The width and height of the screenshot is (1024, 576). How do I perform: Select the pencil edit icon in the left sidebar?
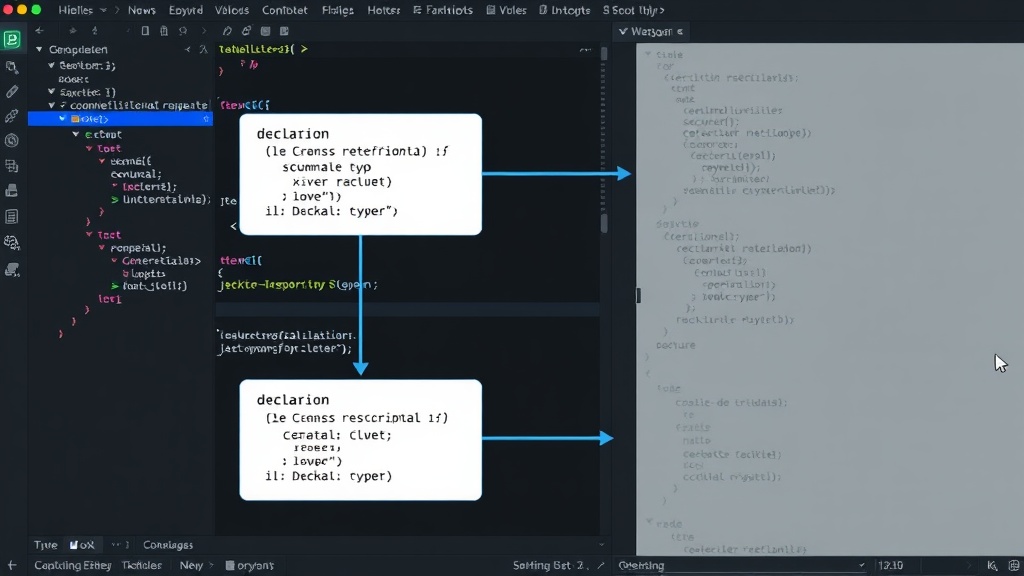pyautogui.click(x=12, y=91)
